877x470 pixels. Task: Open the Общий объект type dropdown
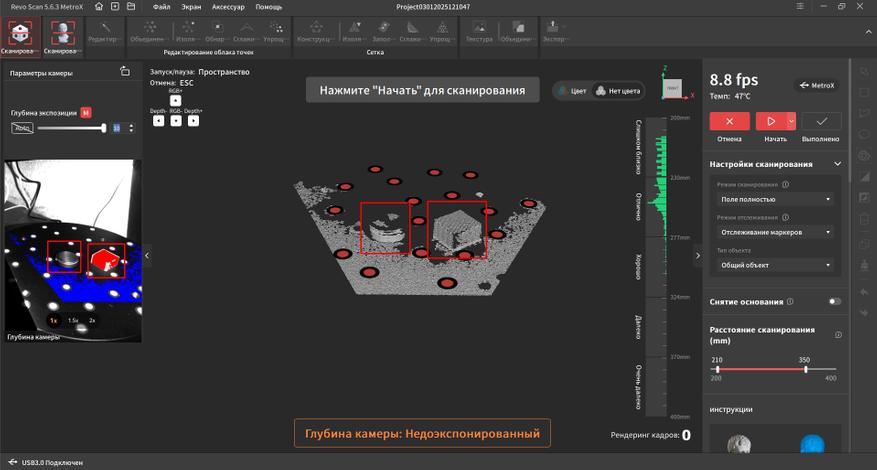click(775, 265)
